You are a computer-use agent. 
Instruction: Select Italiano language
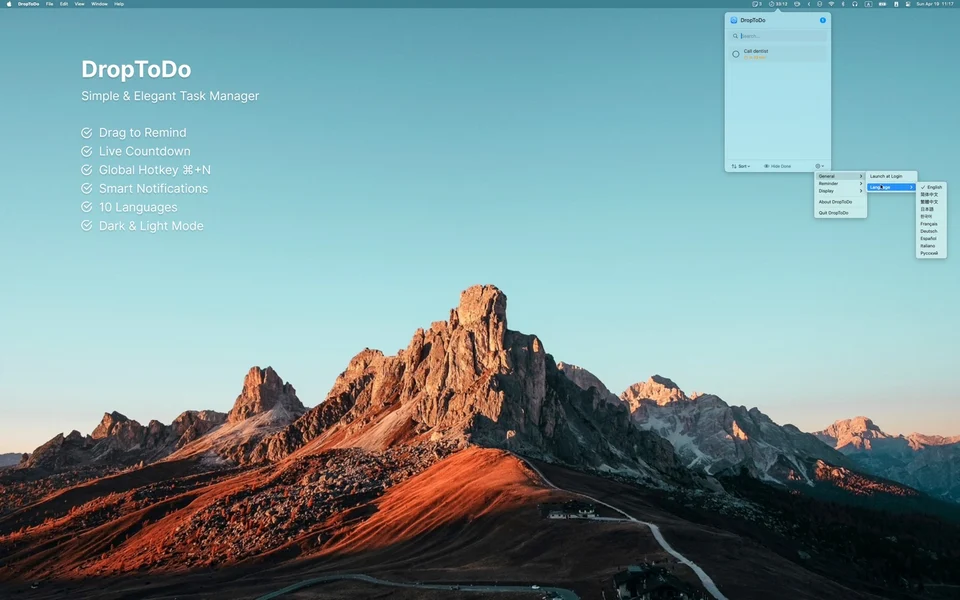click(931, 246)
